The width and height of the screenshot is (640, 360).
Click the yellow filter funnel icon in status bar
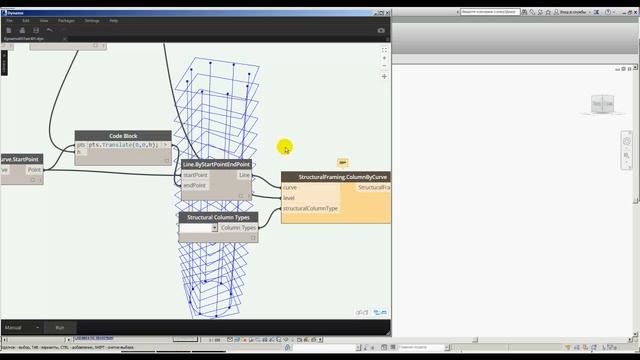(x=568, y=347)
